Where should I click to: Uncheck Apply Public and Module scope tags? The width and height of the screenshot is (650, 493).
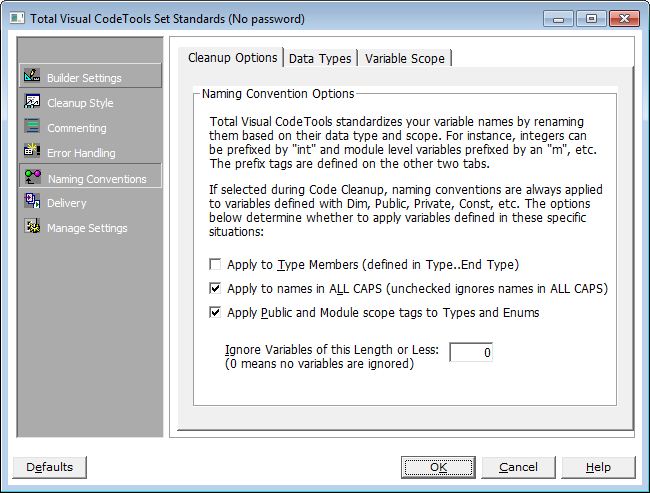215,312
